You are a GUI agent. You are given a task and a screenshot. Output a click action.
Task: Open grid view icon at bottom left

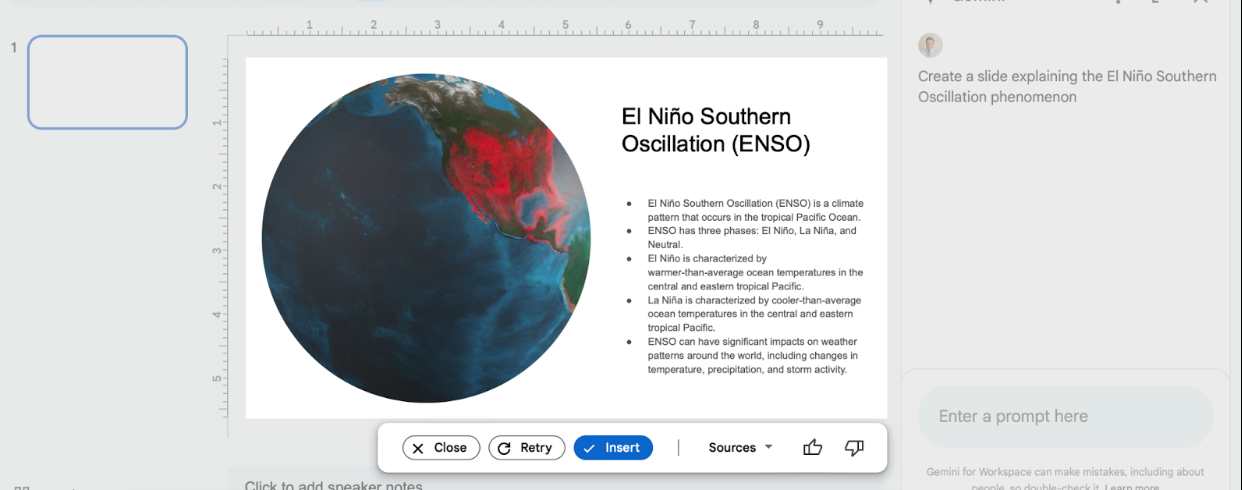click(22, 488)
